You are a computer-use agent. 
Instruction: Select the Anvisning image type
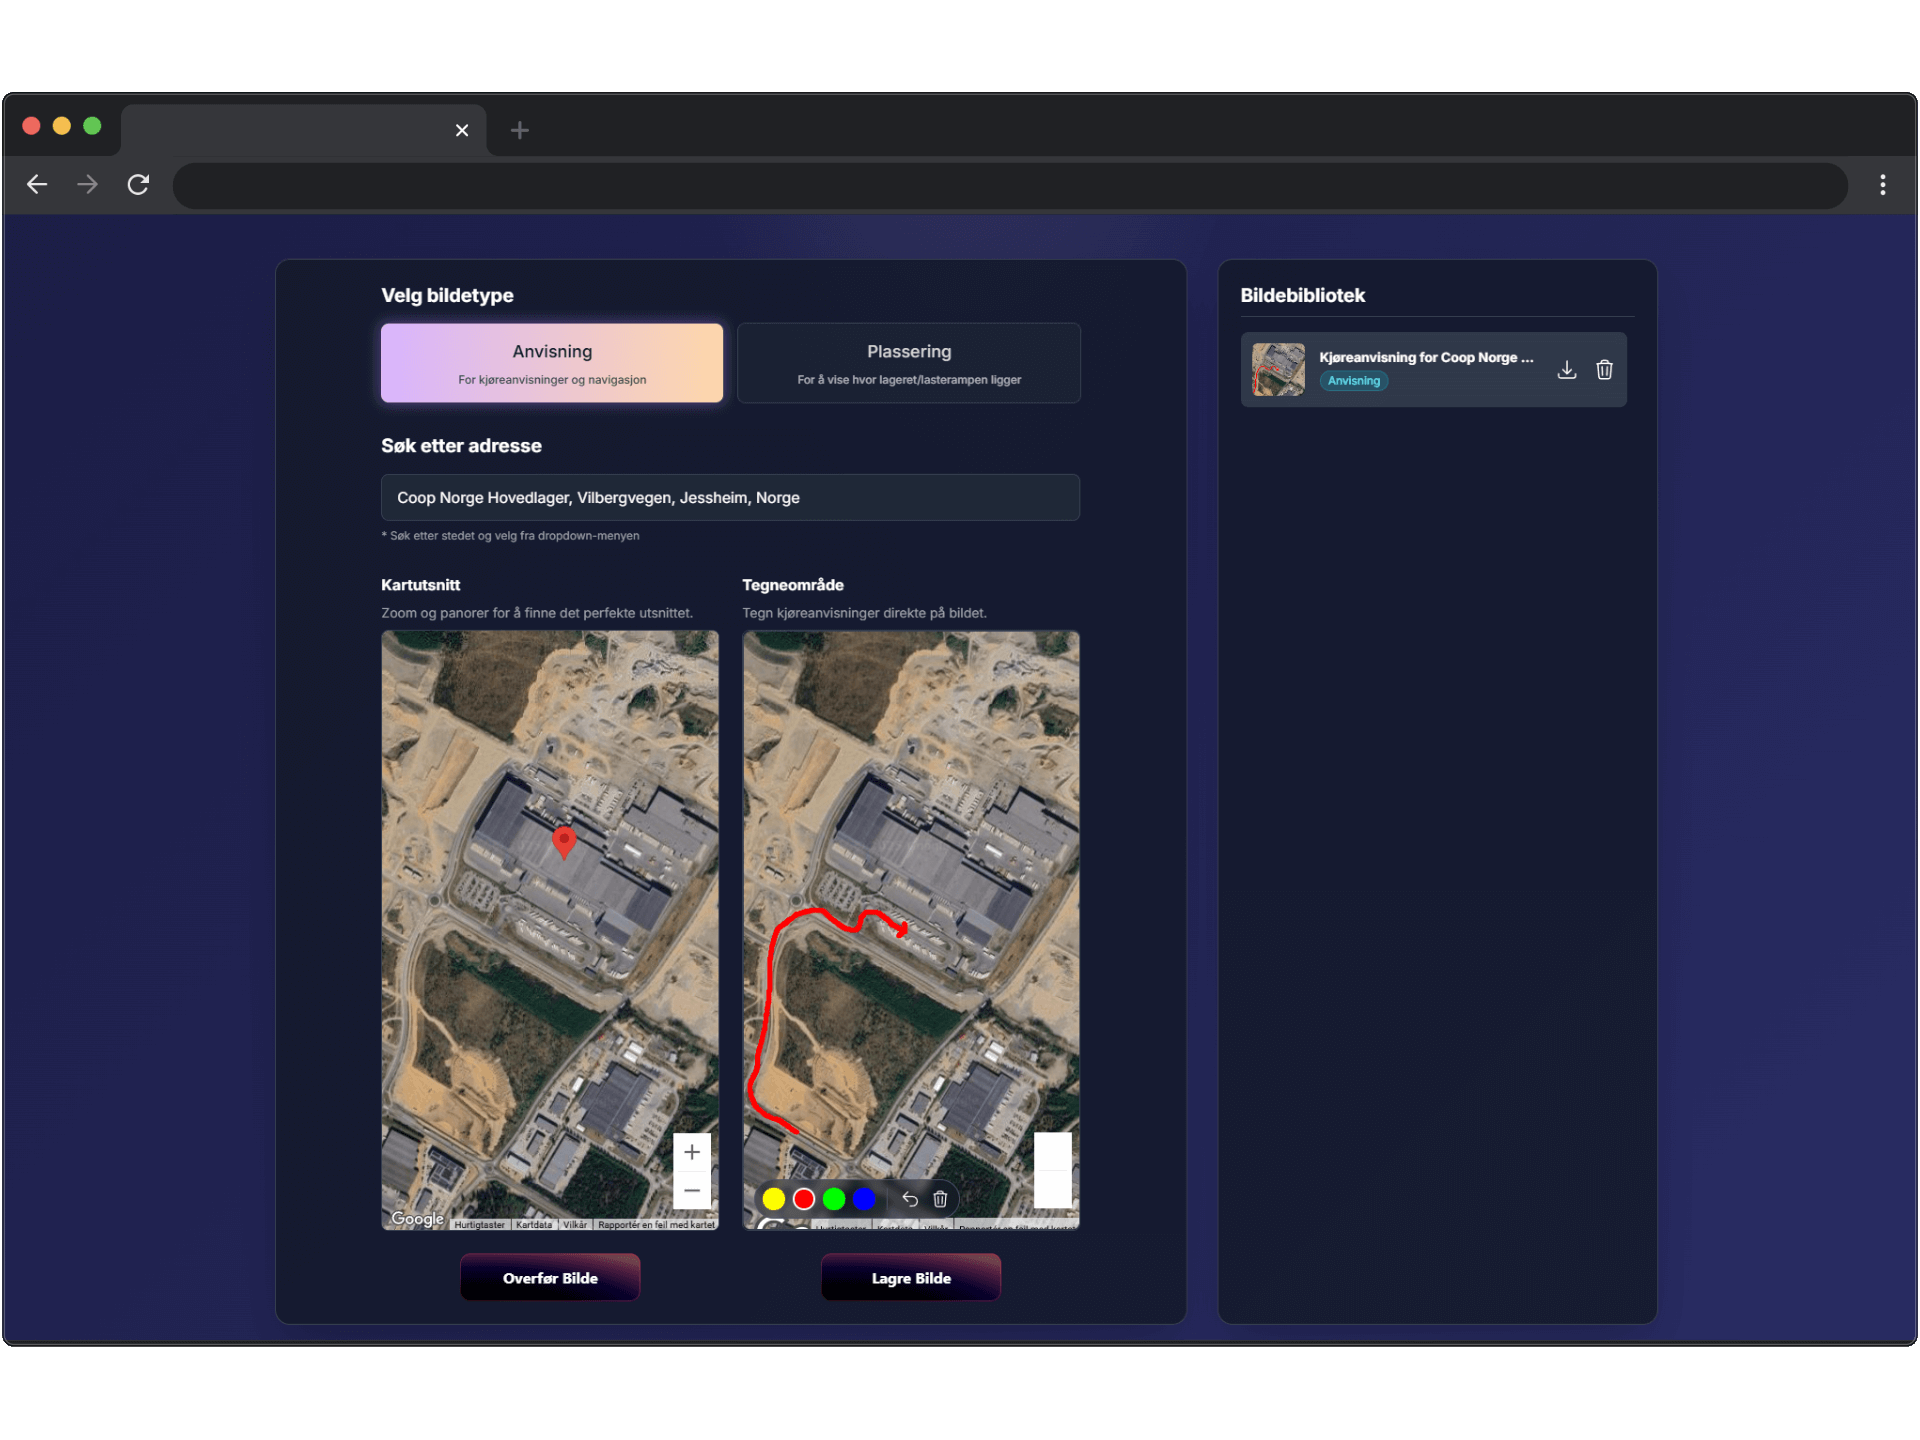coord(552,362)
